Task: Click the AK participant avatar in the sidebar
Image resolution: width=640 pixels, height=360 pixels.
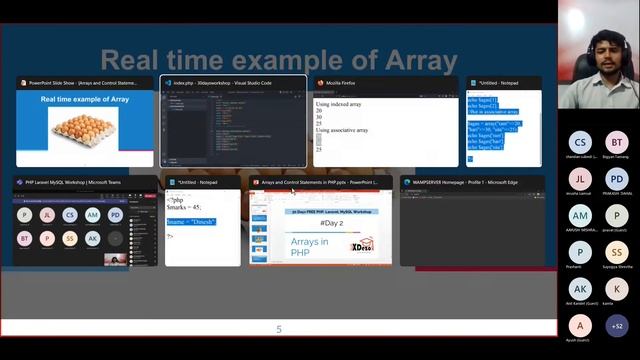Action: pyautogui.click(x=580, y=289)
